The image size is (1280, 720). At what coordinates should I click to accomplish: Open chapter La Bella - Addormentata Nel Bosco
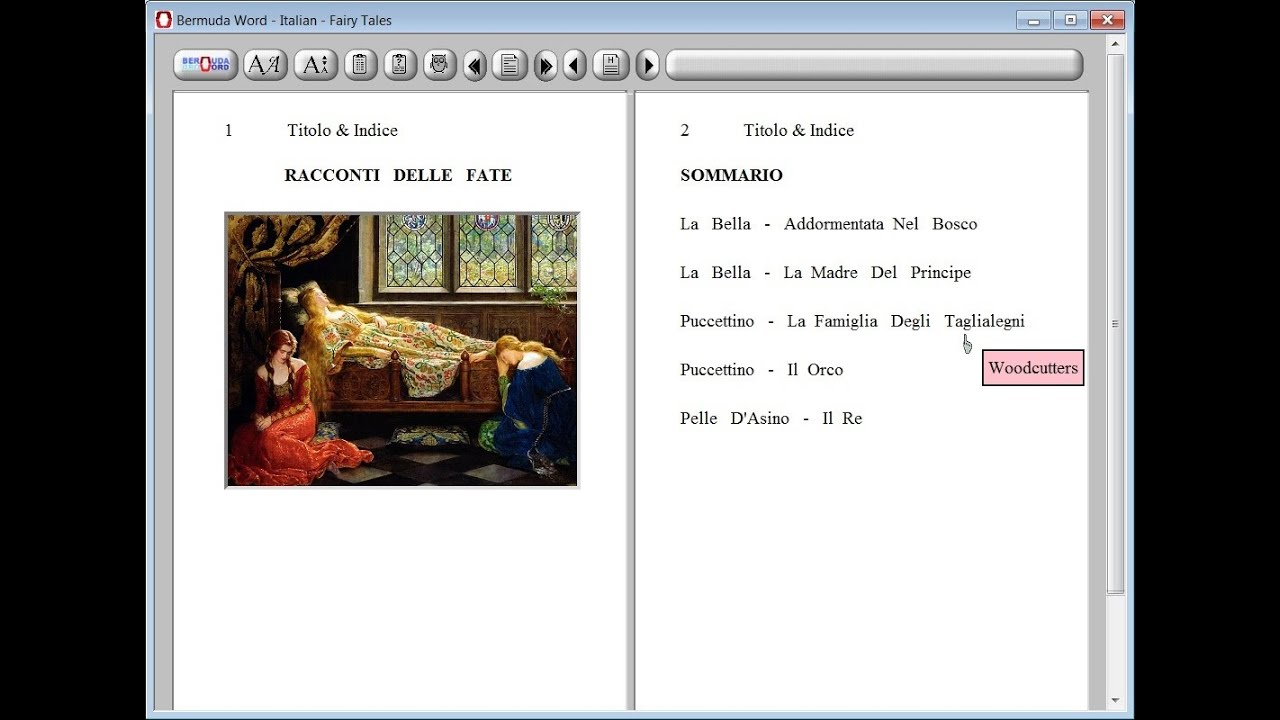pos(828,224)
